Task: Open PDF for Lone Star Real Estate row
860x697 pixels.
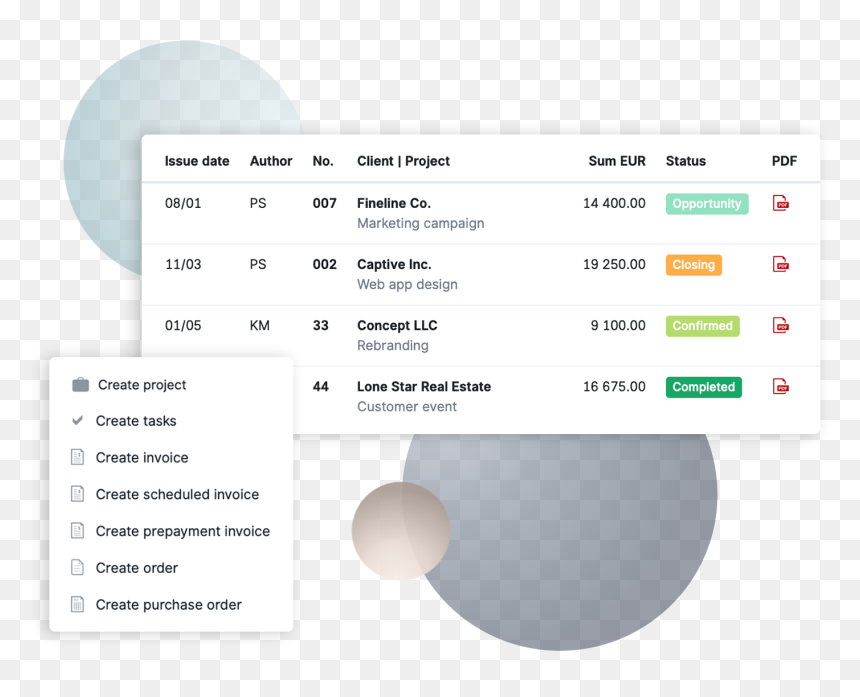Action: click(x=780, y=387)
